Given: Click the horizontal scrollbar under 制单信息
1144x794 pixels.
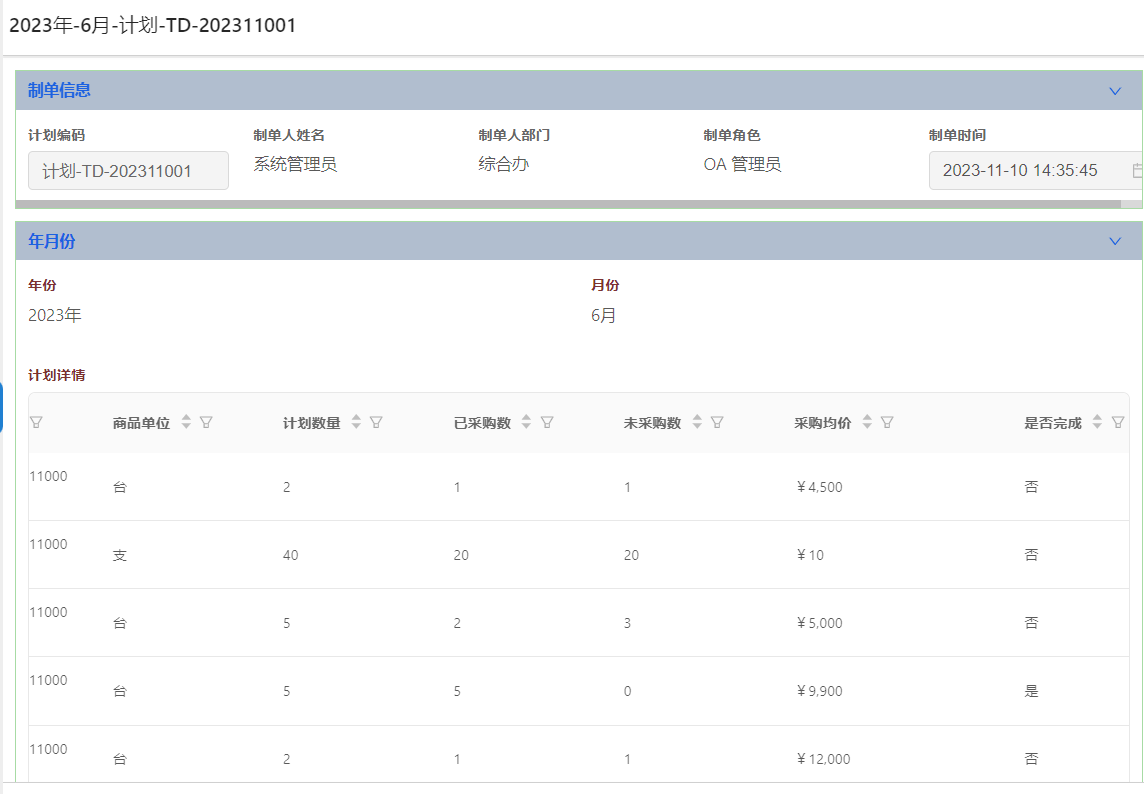Looking at the screenshot, I should (568, 204).
